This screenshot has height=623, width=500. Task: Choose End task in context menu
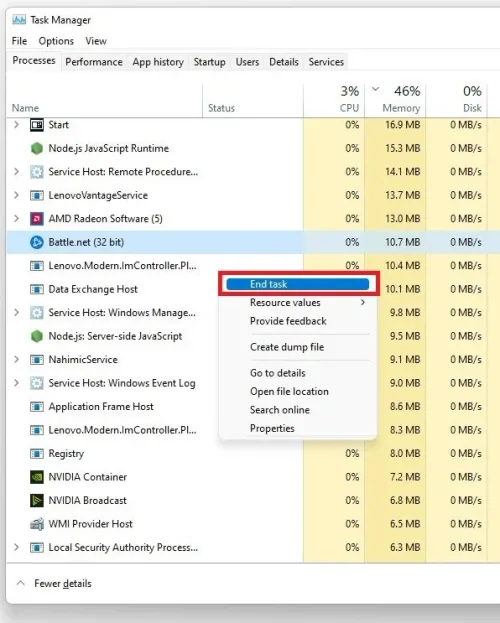point(297,284)
